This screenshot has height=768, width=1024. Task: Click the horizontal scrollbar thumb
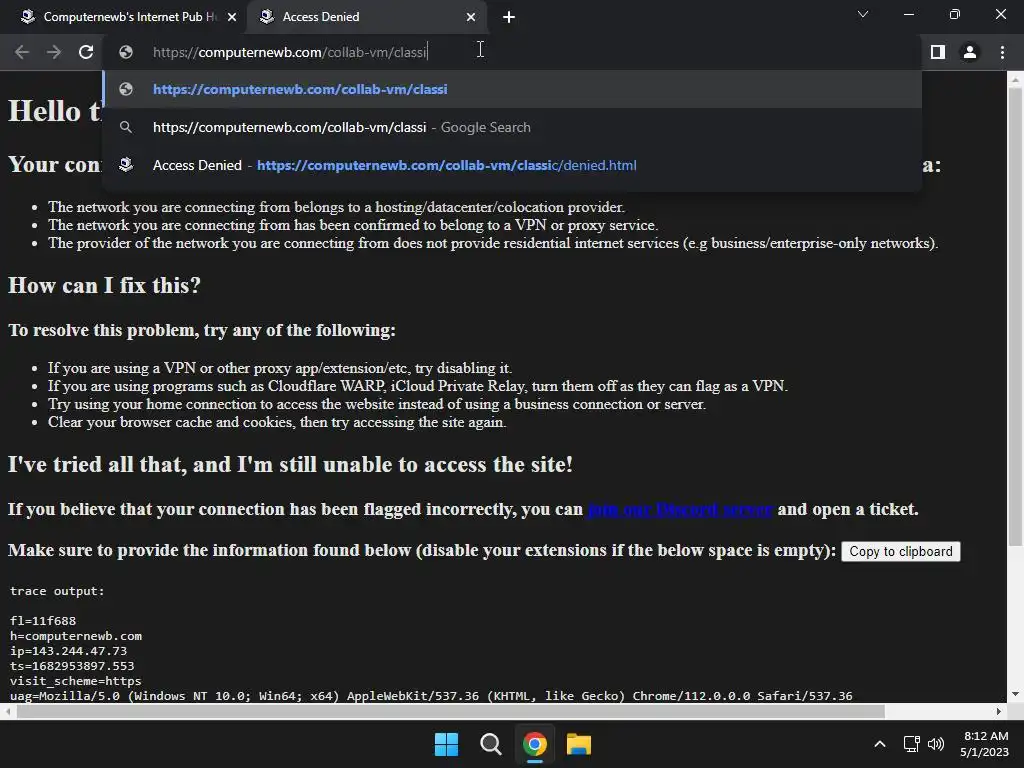coord(451,711)
